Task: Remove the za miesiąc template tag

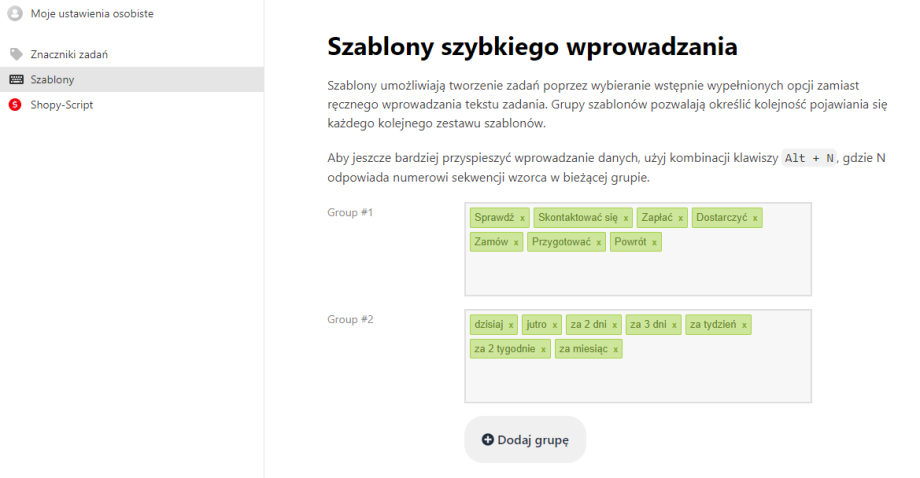Action: [x=616, y=349]
